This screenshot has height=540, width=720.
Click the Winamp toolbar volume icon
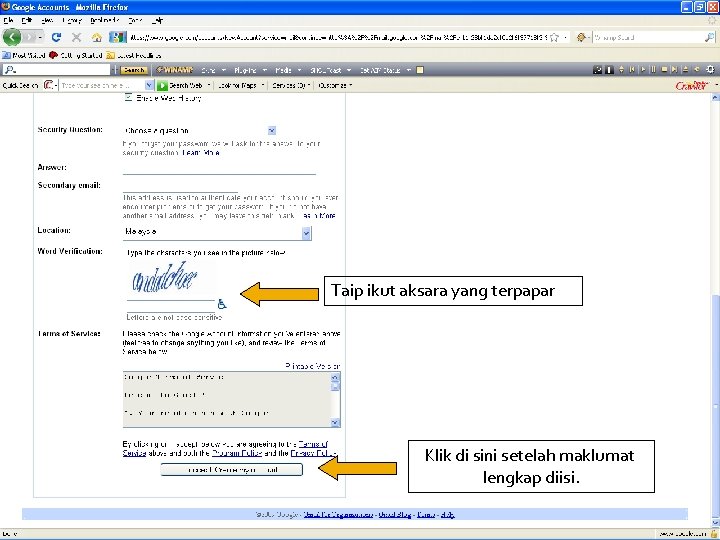tap(697, 70)
